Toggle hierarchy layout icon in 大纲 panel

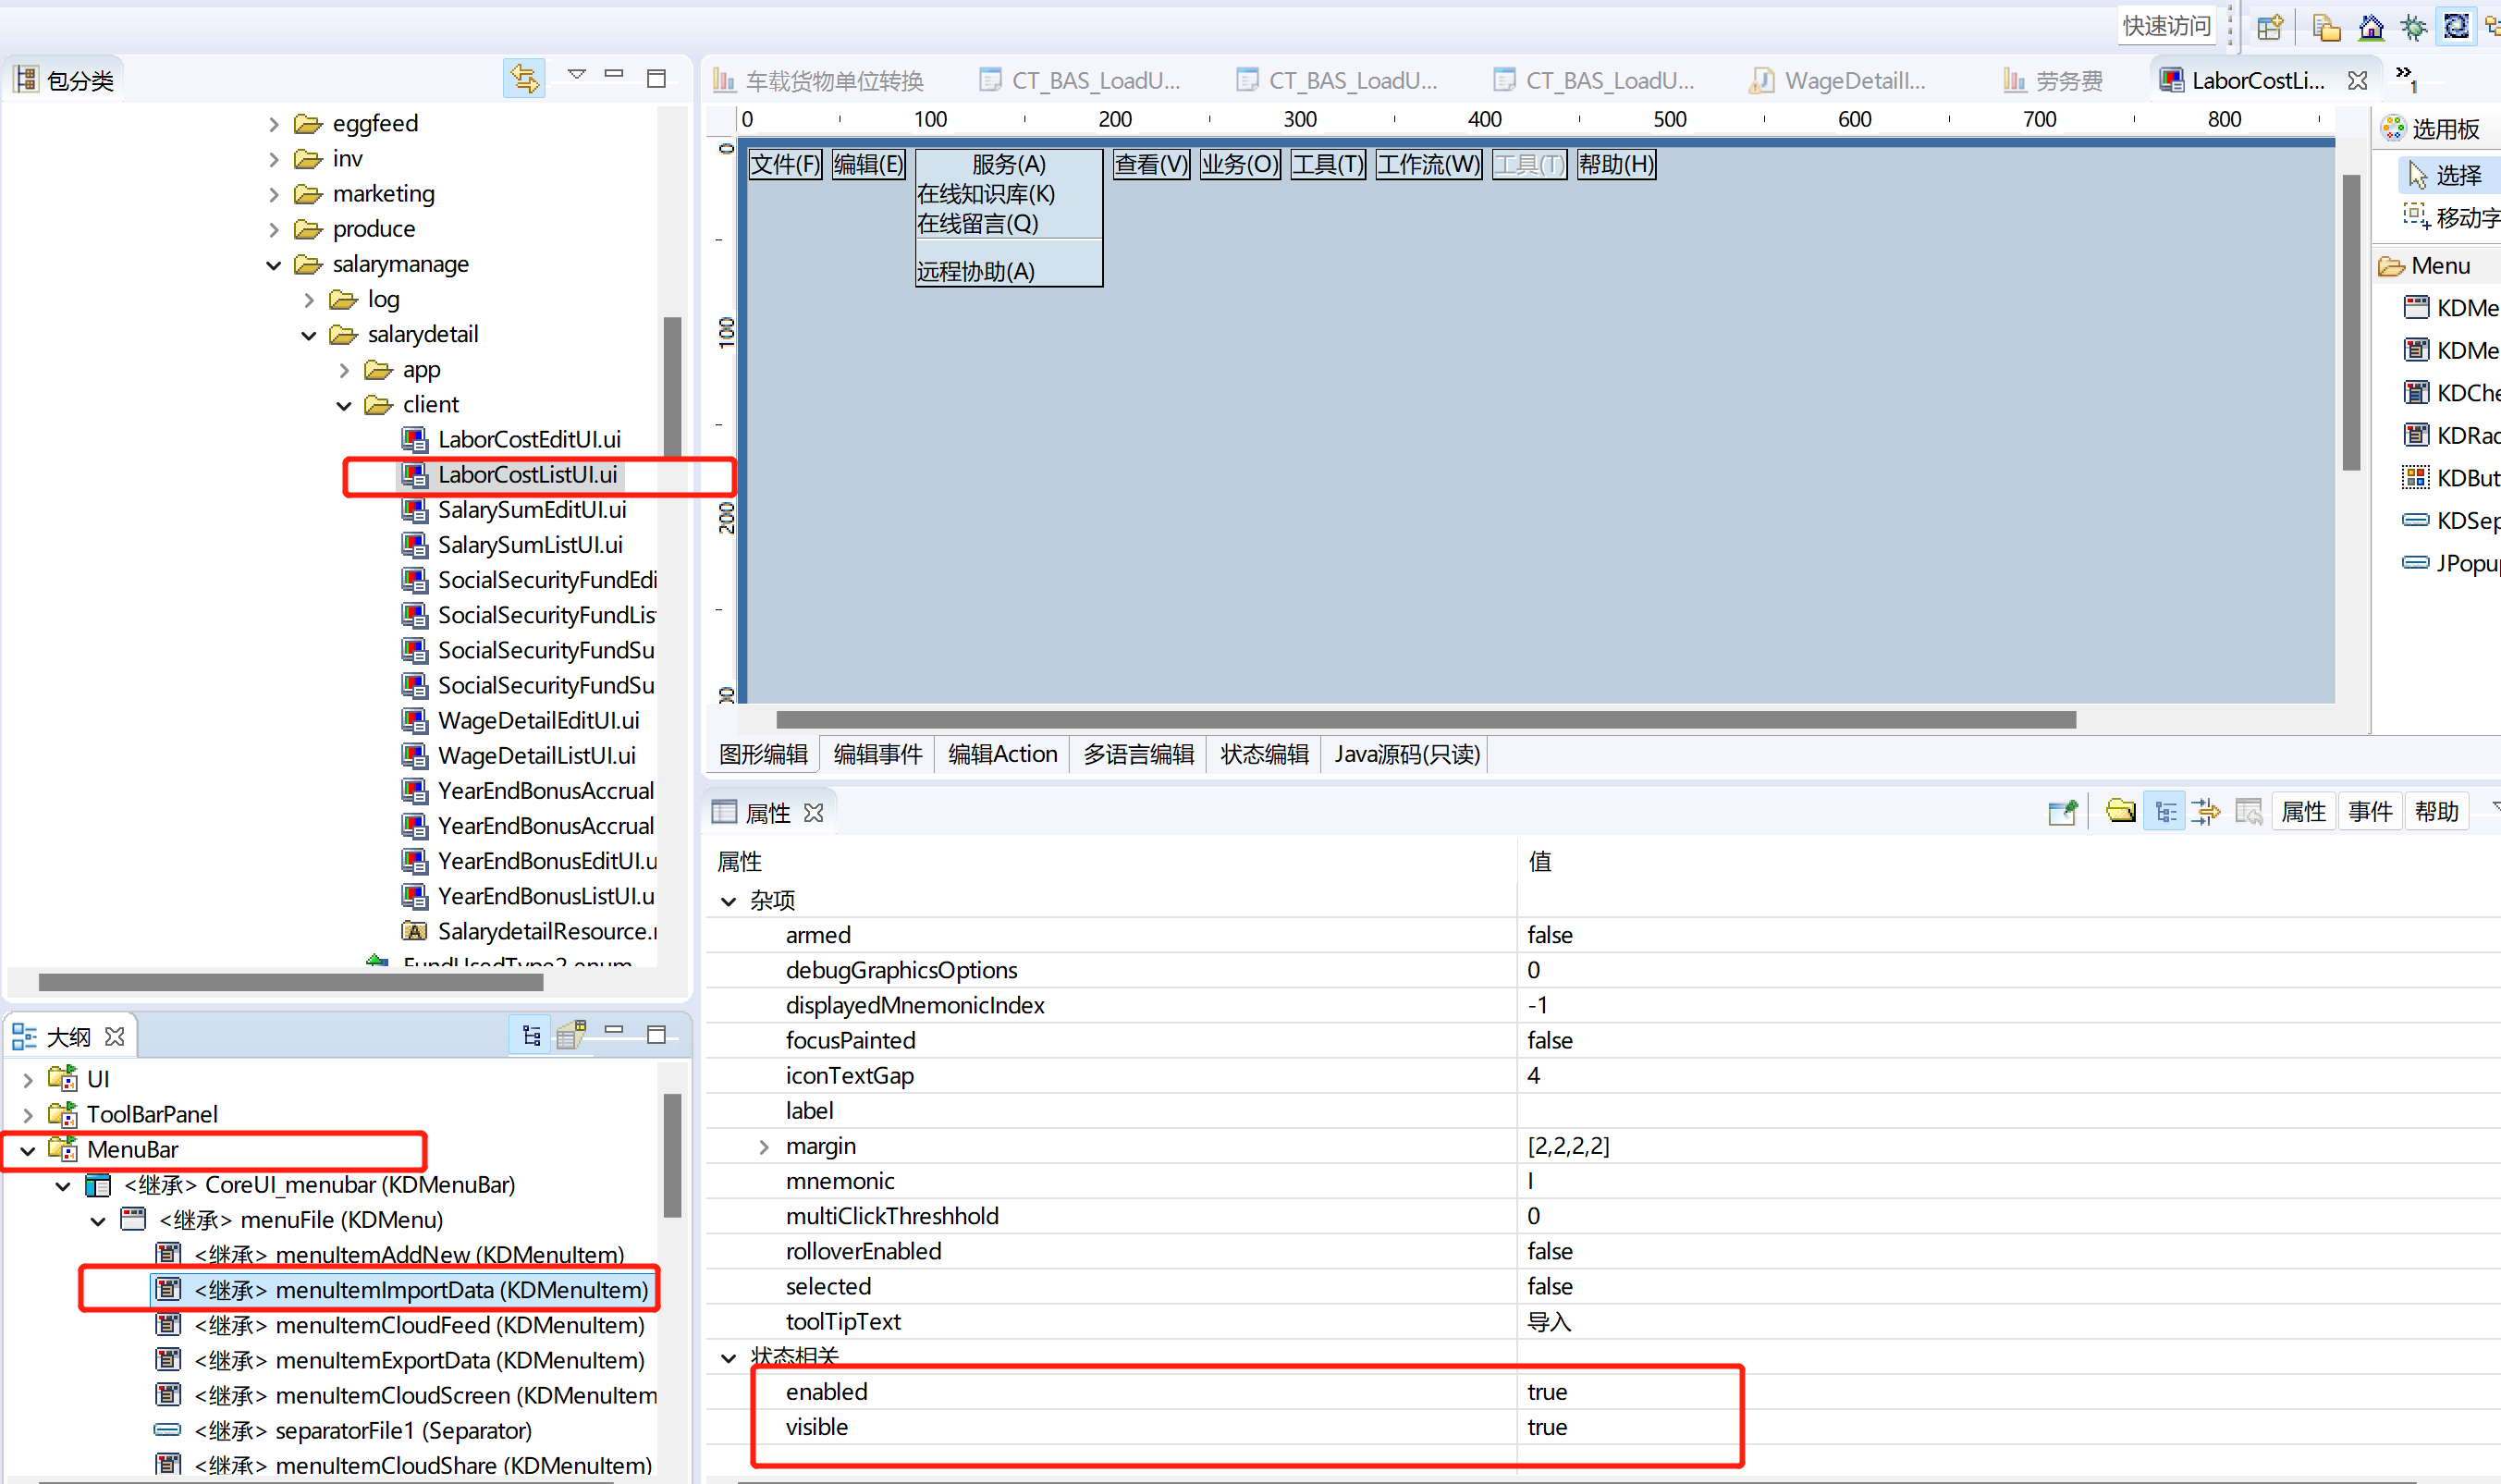[x=531, y=1036]
